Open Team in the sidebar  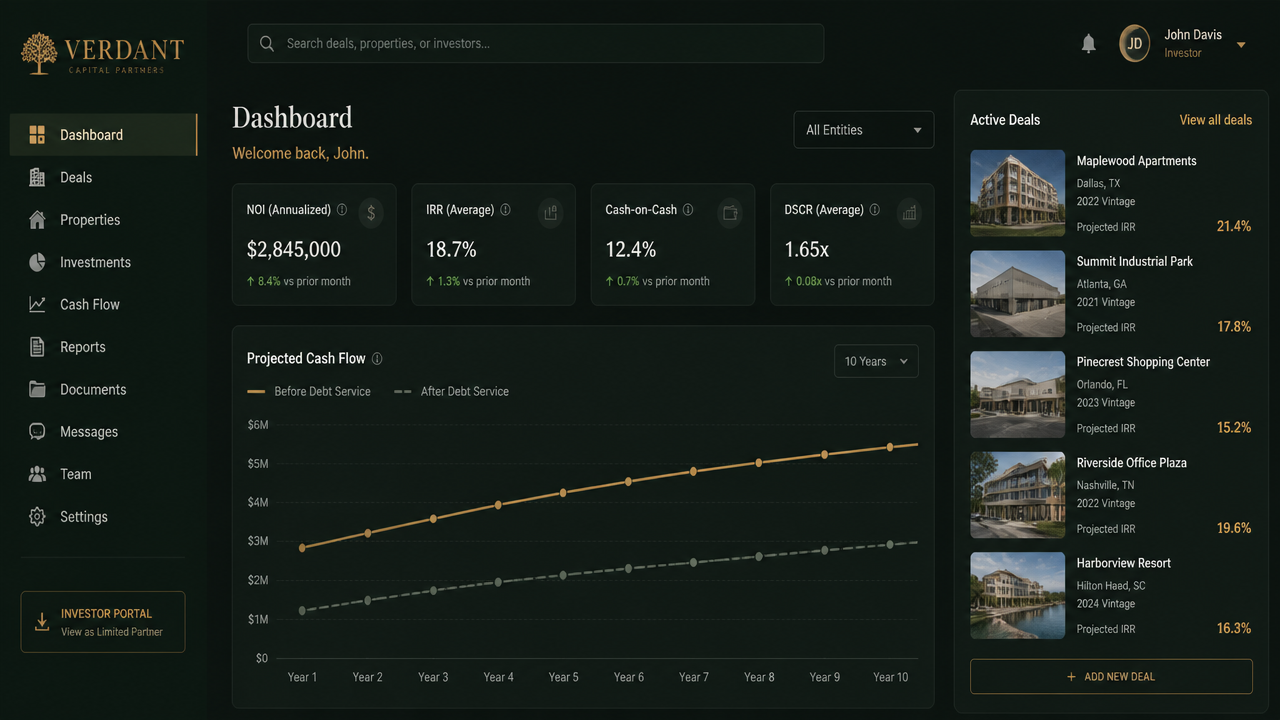tap(103, 474)
